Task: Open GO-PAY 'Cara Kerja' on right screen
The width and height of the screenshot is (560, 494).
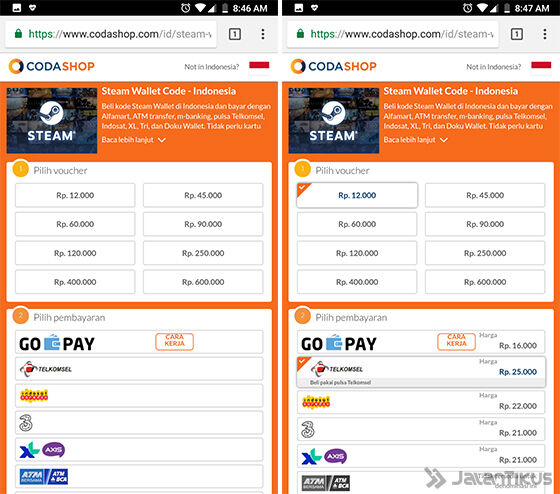Action: coord(456,342)
